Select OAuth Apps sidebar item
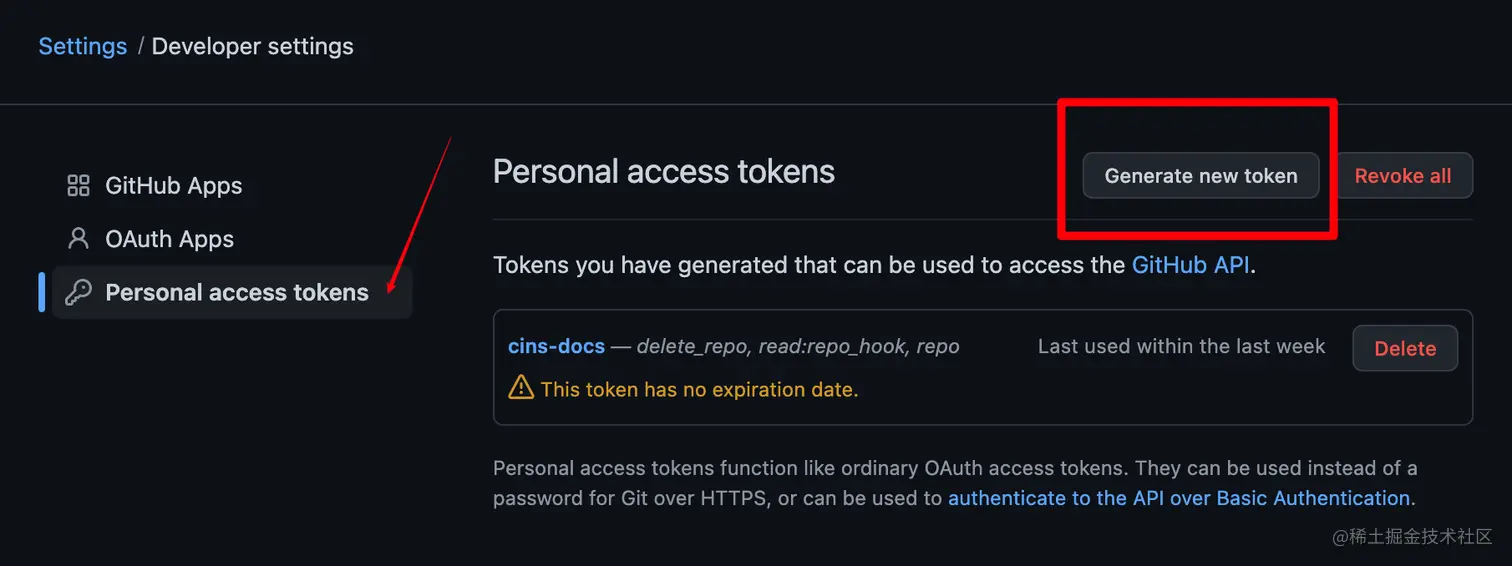1512x566 pixels. 170,239
